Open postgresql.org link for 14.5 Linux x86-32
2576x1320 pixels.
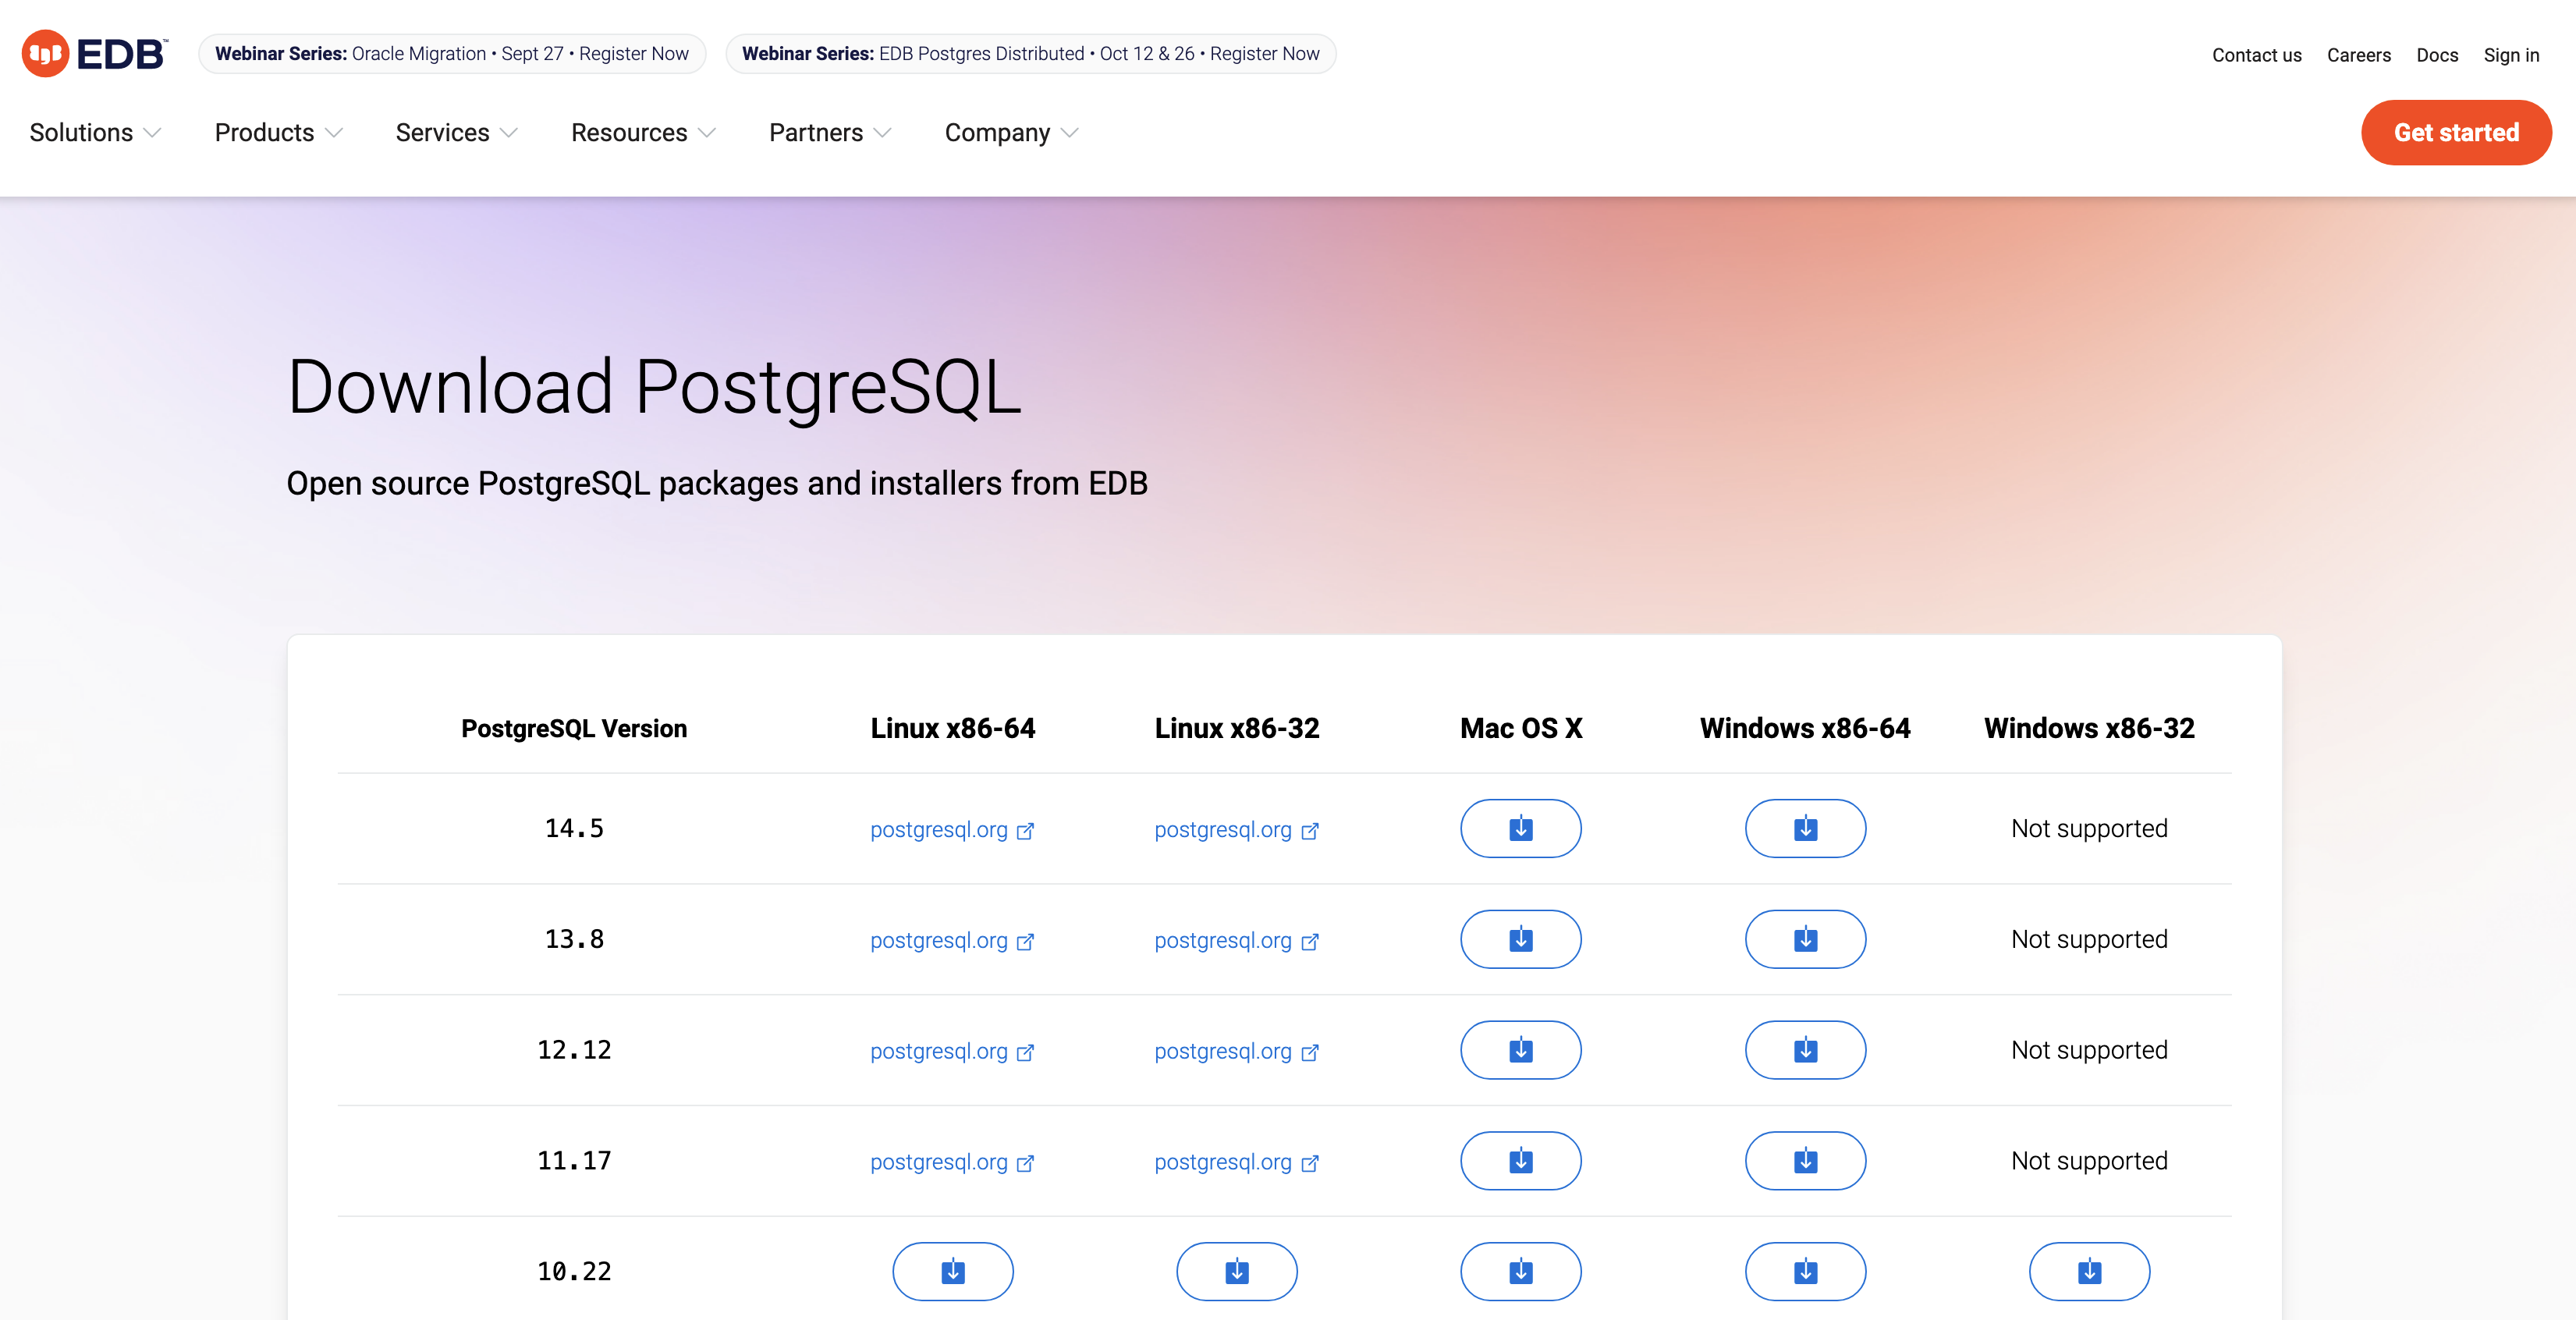pos(1237,830)
